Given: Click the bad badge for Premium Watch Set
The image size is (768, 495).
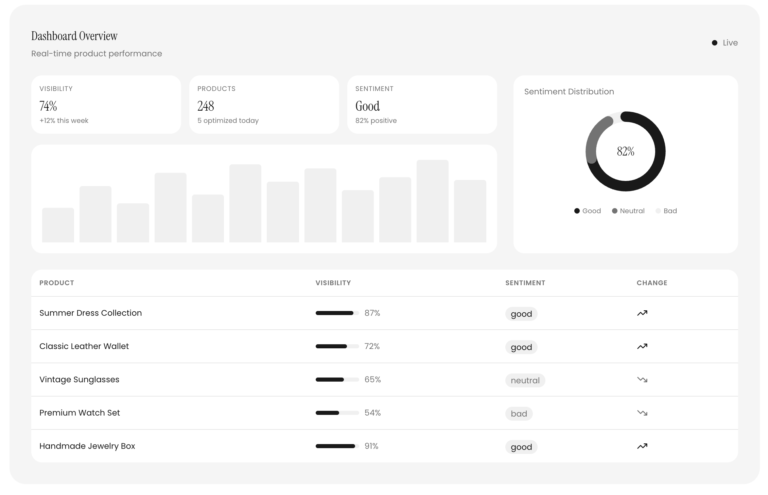Looking at the screenshot, I should pos(519,413).
